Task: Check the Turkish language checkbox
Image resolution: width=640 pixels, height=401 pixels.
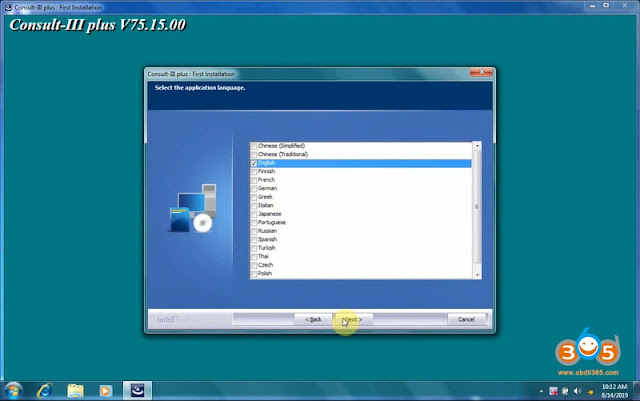Action: pos(254,248)
